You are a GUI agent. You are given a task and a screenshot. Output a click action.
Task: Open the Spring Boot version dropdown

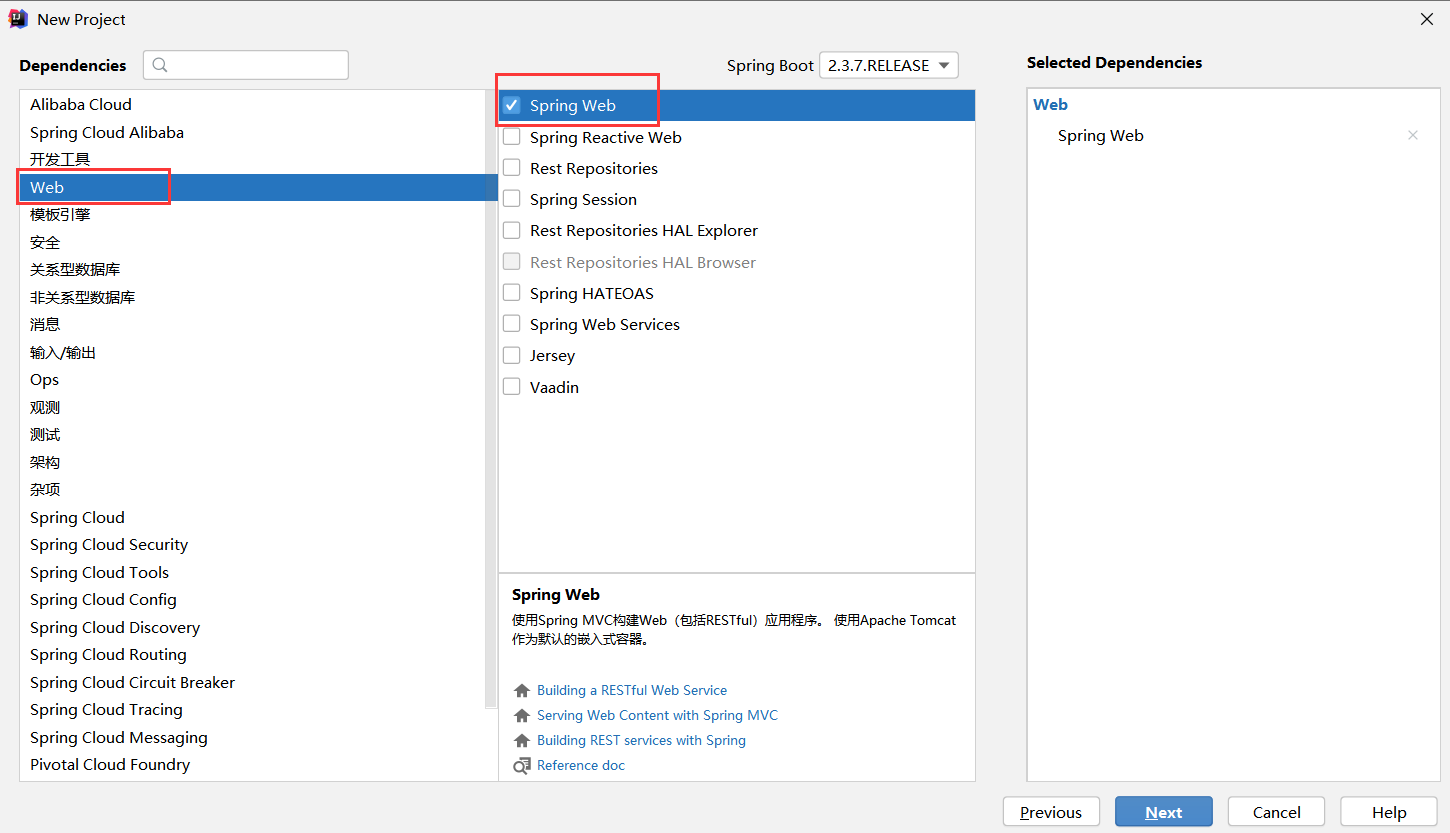[x=889, y=65]
